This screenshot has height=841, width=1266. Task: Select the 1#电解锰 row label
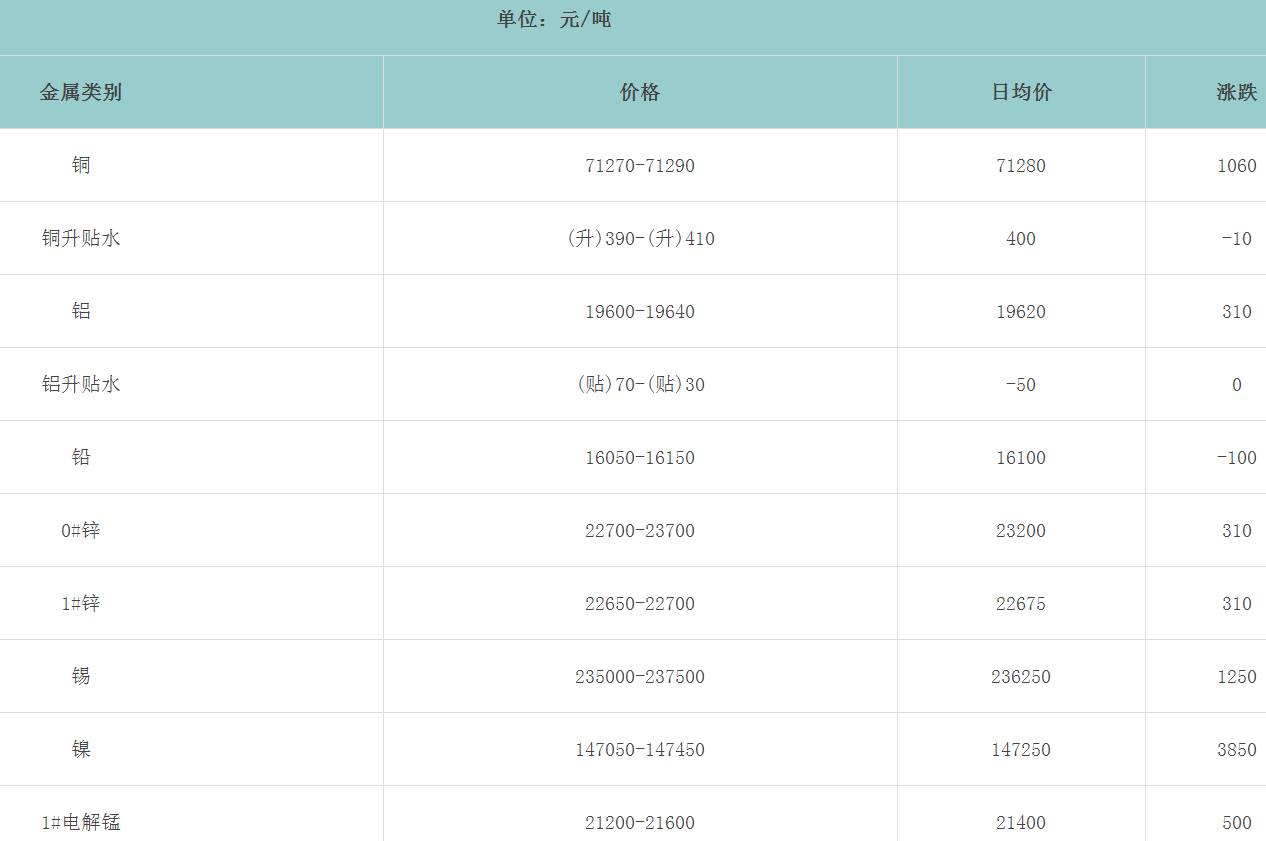coord(81,822)
